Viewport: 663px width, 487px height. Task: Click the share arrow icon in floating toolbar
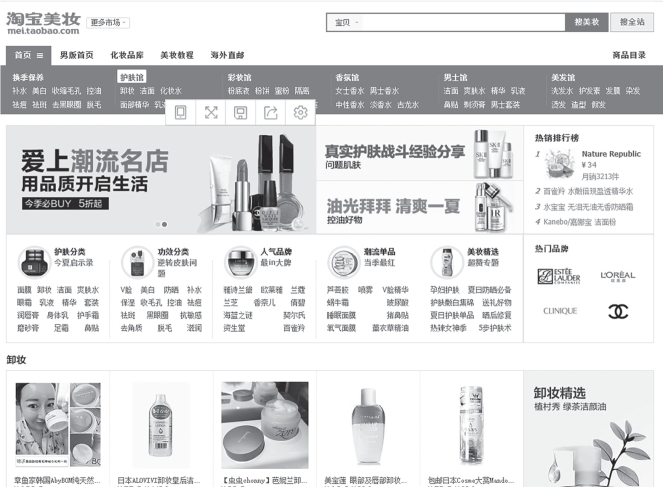(271, 112)
